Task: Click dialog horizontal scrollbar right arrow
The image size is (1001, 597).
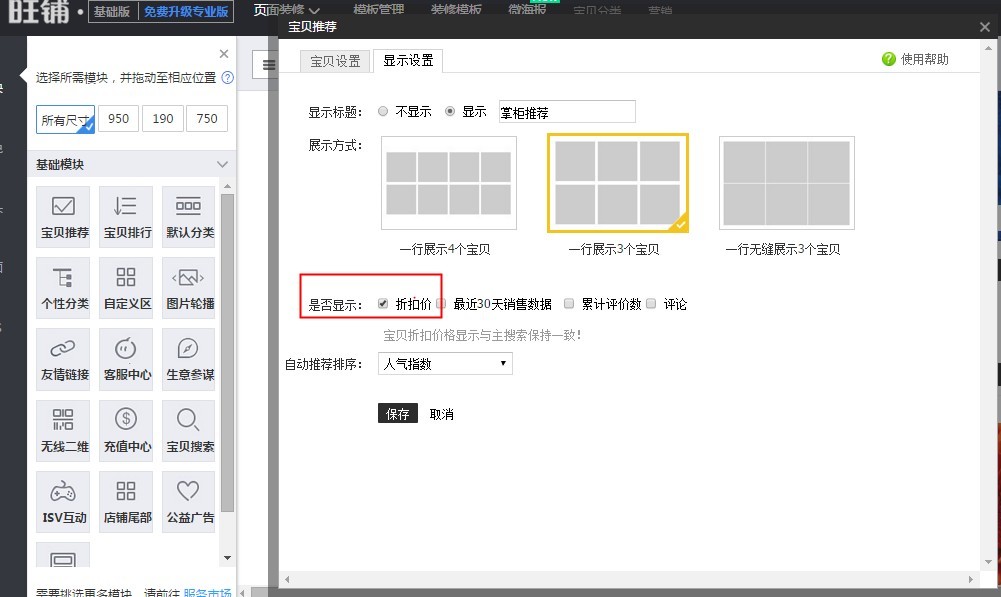Action: click(x=970, y=579)
